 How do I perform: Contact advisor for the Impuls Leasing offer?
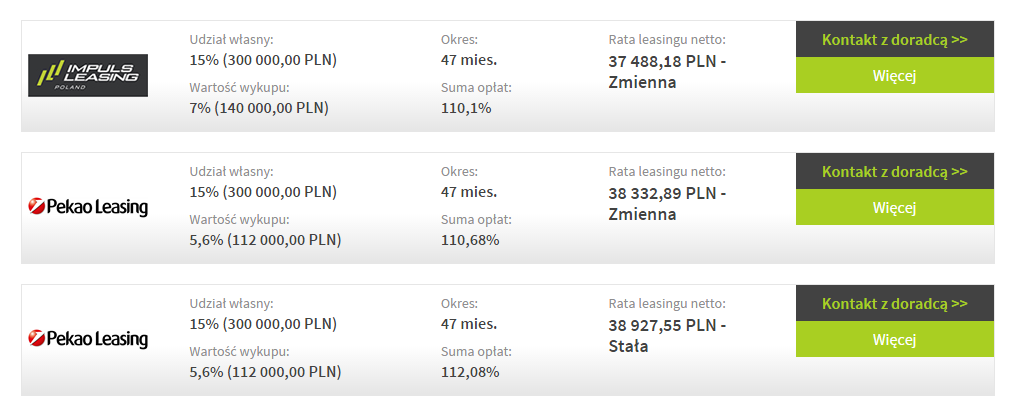(894, 39)
